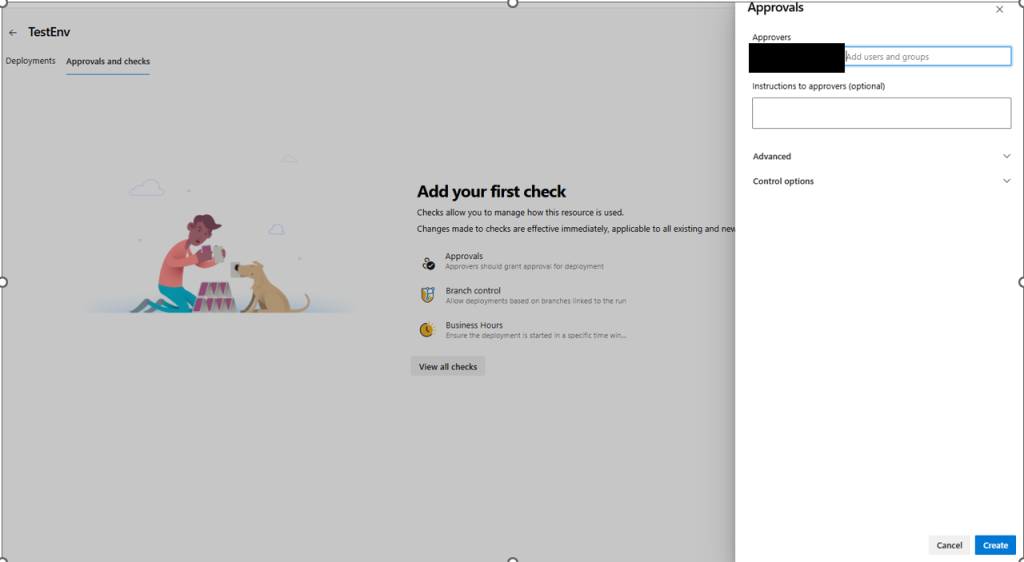The height and width of the screenshot is (562, 1024).
Task: Expand the Control options chevron
Action: coord(1006,181)
